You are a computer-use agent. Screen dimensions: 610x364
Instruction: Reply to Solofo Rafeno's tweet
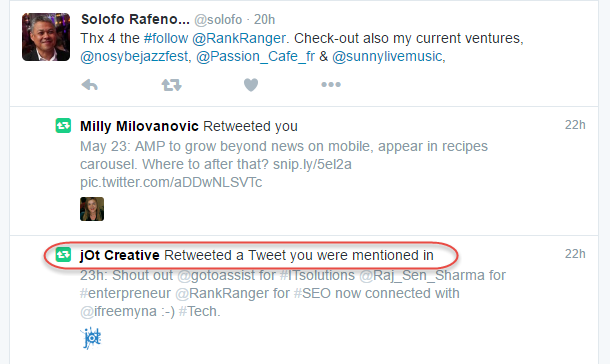tap(89, 84)
